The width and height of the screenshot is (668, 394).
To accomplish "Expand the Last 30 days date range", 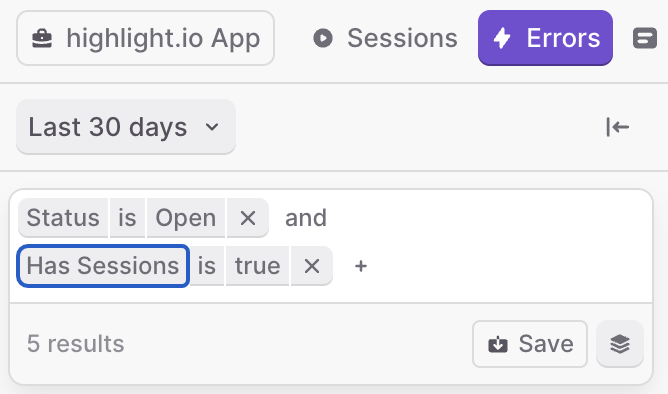I will (126, 127).
